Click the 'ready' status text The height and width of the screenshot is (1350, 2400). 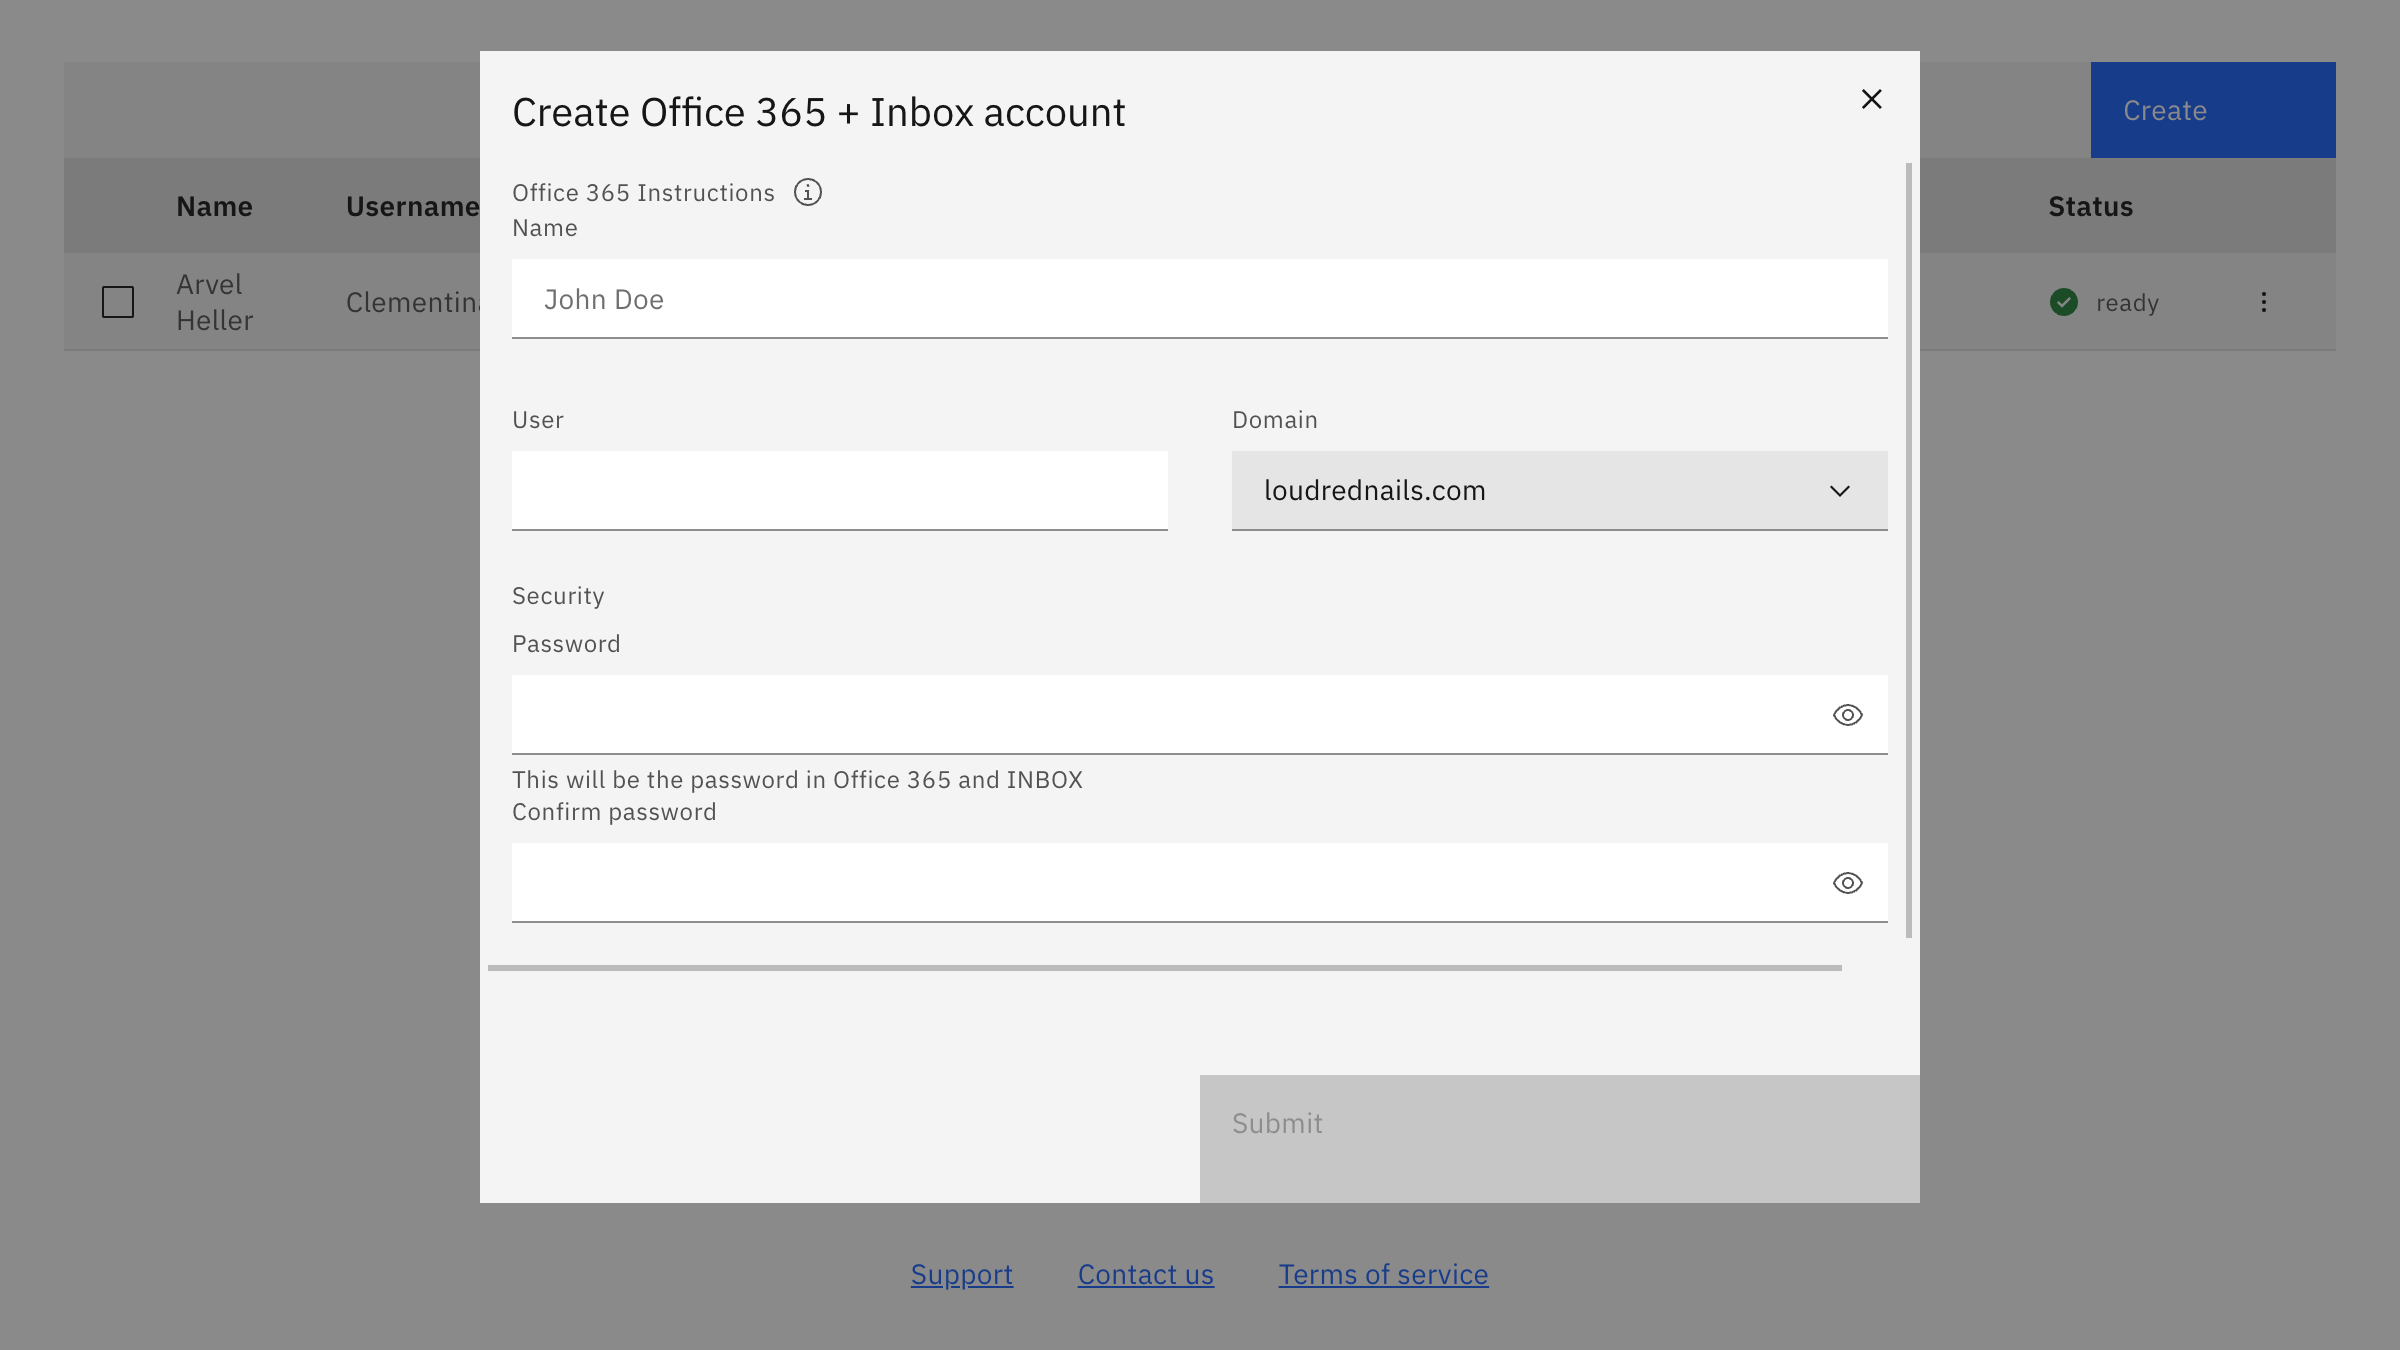point(2127,302)
